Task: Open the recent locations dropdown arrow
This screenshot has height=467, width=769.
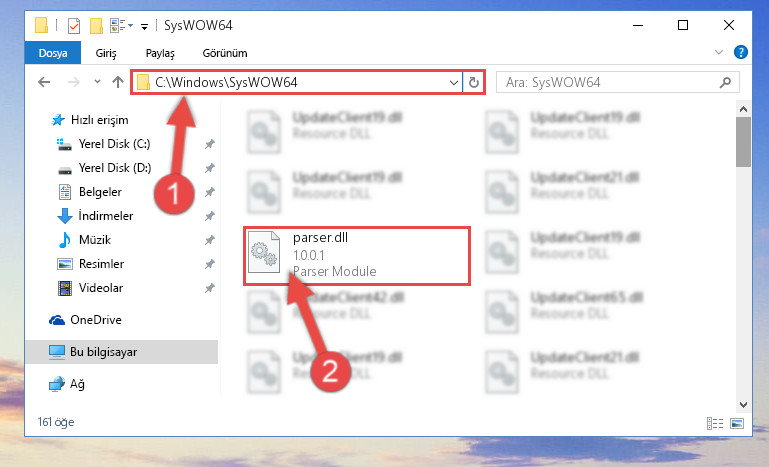Action: coord(97,82)
